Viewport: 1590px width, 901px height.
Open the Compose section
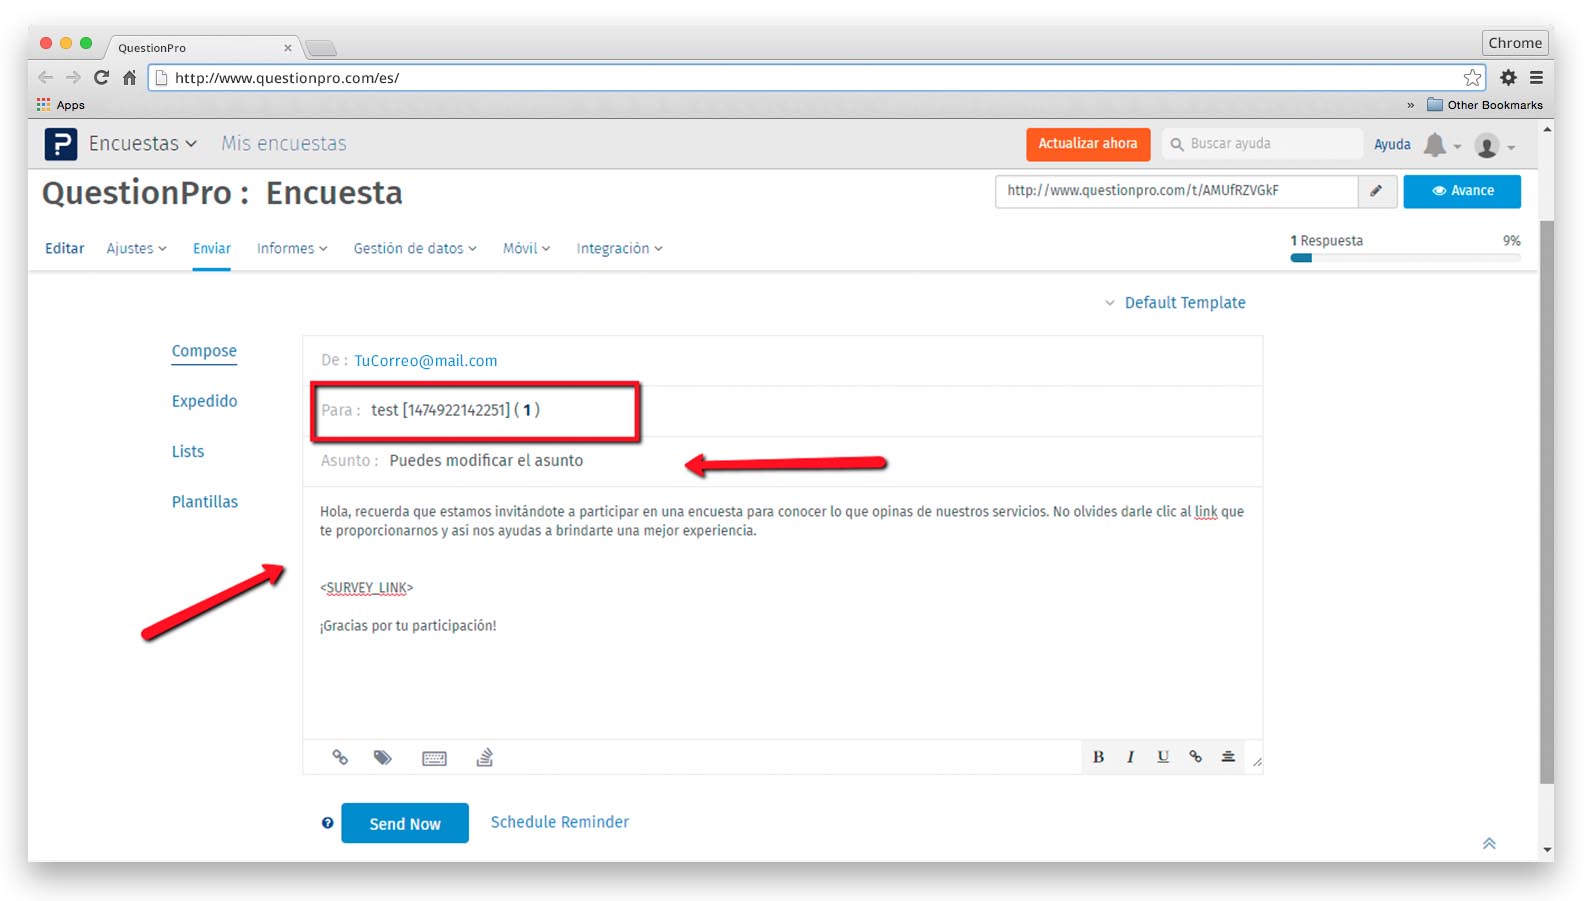click(x=204, y=351)
